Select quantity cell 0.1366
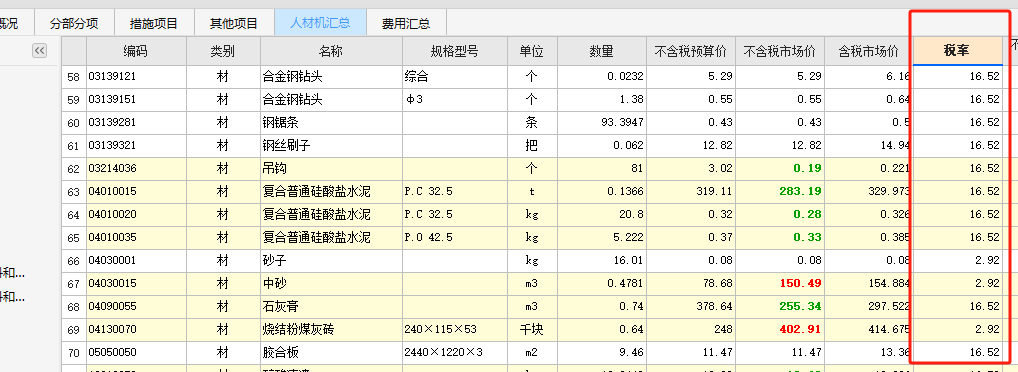Screen dimensions: 1018x372 601,192
